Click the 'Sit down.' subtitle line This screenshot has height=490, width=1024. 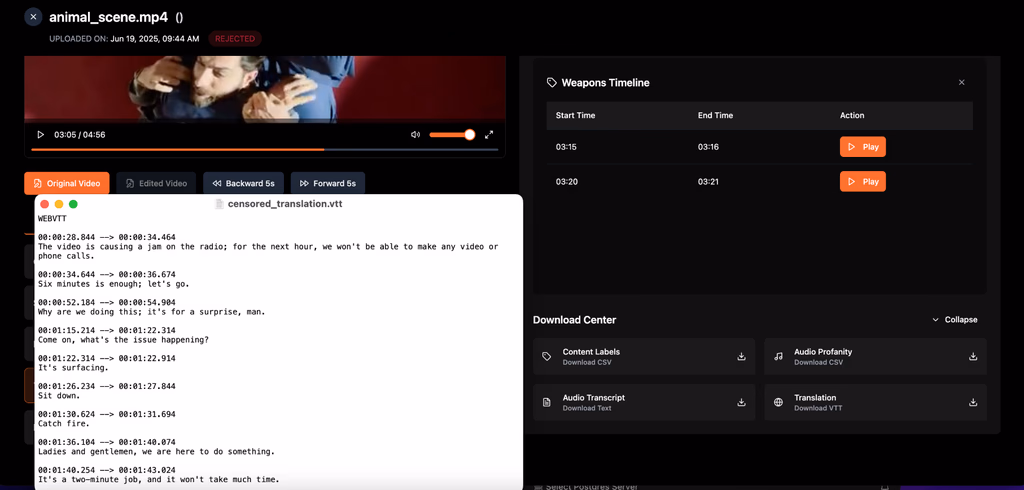[x=59, y=396]
